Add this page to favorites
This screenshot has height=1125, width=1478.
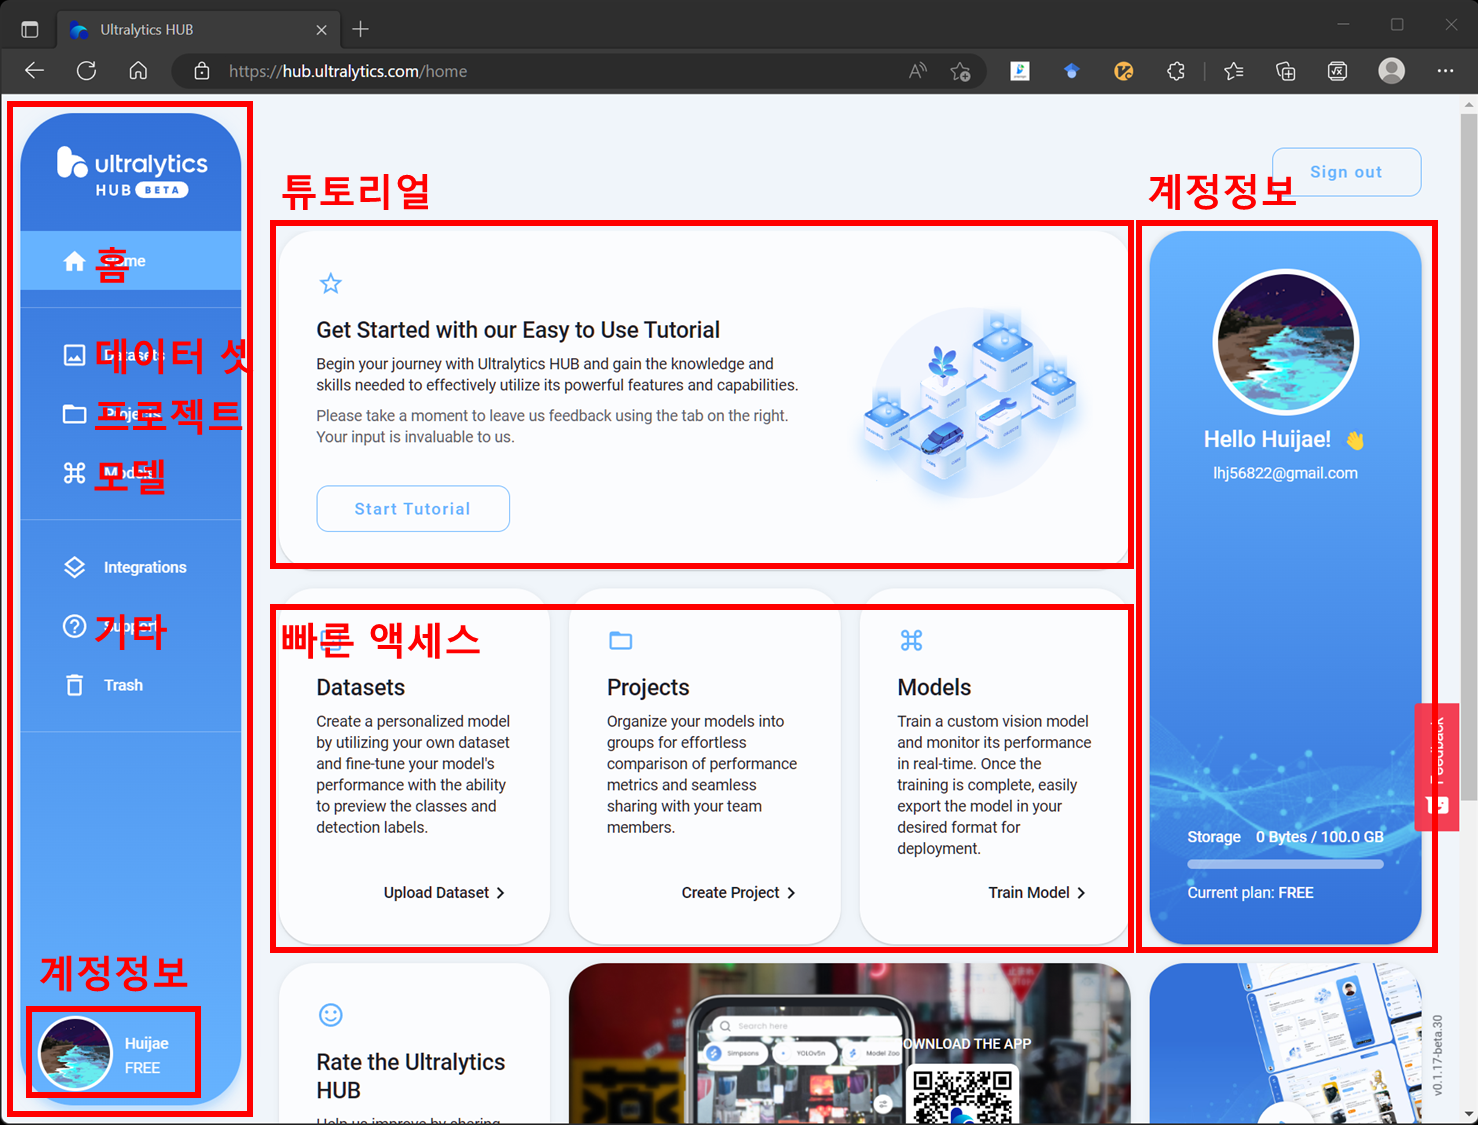point(961,71)
